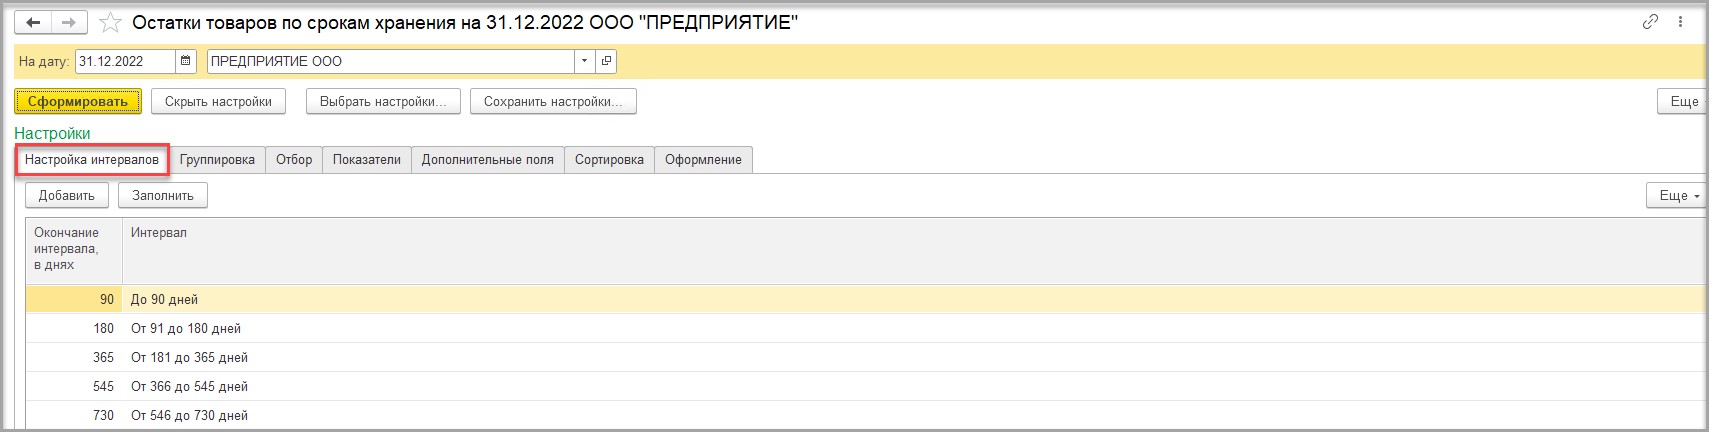This screenshot has height=432, width=1709.
Task: Copy link with the chain icon
Action: tap(1651, 22)
